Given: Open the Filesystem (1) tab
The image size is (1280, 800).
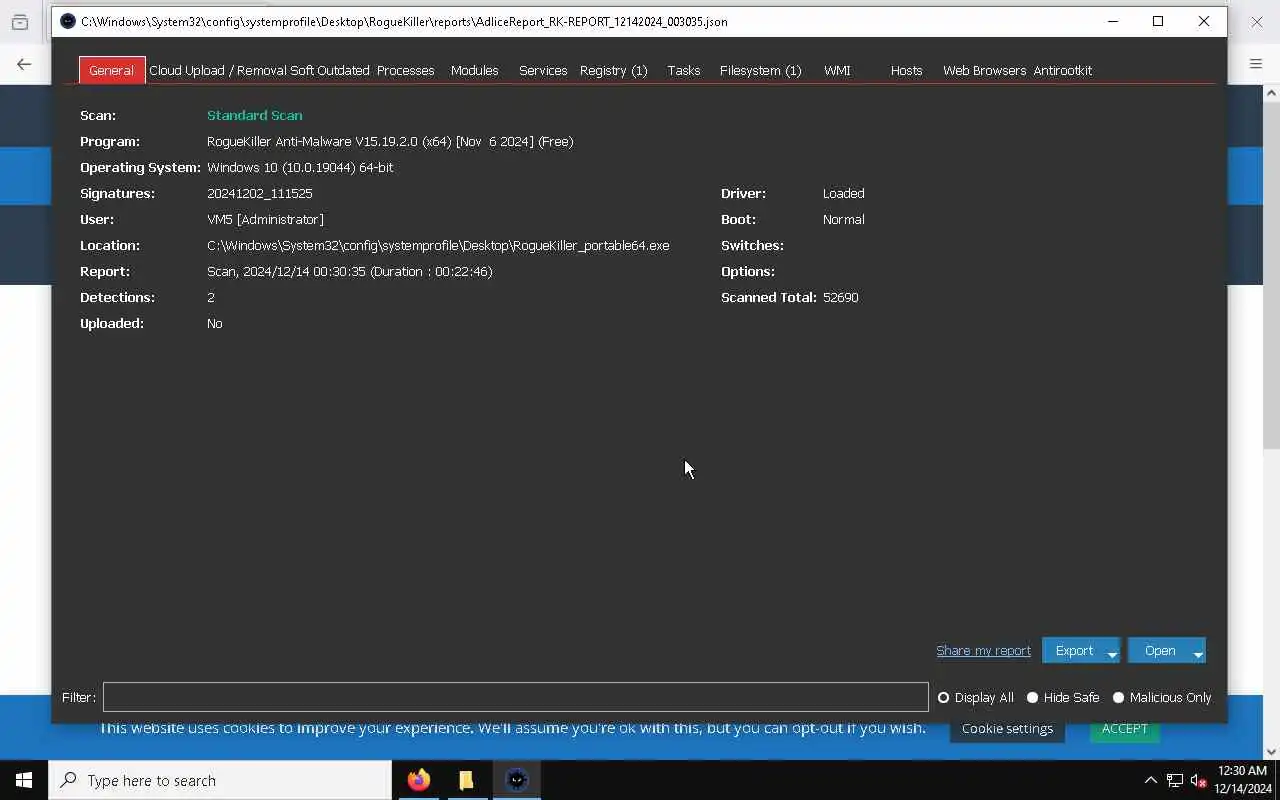Looking at the screenshot, I should [761, 70].
